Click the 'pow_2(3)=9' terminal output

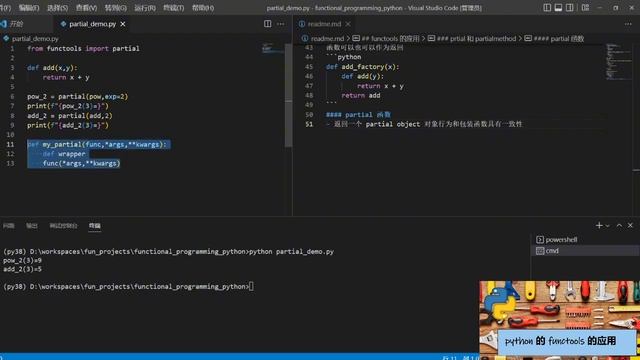[x=22, y=260]
